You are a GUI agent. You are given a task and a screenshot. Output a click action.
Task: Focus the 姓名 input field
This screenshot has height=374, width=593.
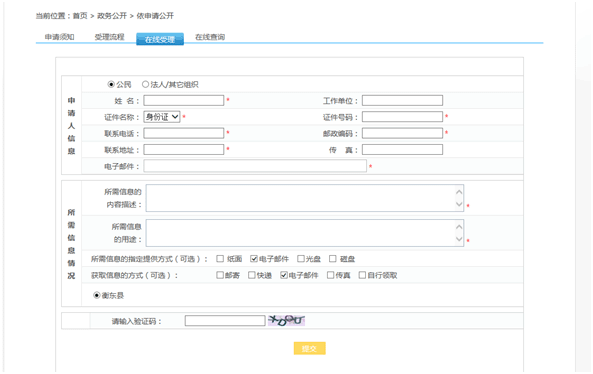(184, 100)
